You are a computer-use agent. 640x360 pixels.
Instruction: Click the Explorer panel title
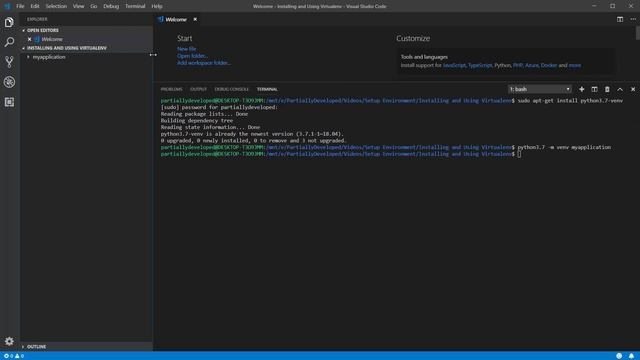click(x=37, y=19)
